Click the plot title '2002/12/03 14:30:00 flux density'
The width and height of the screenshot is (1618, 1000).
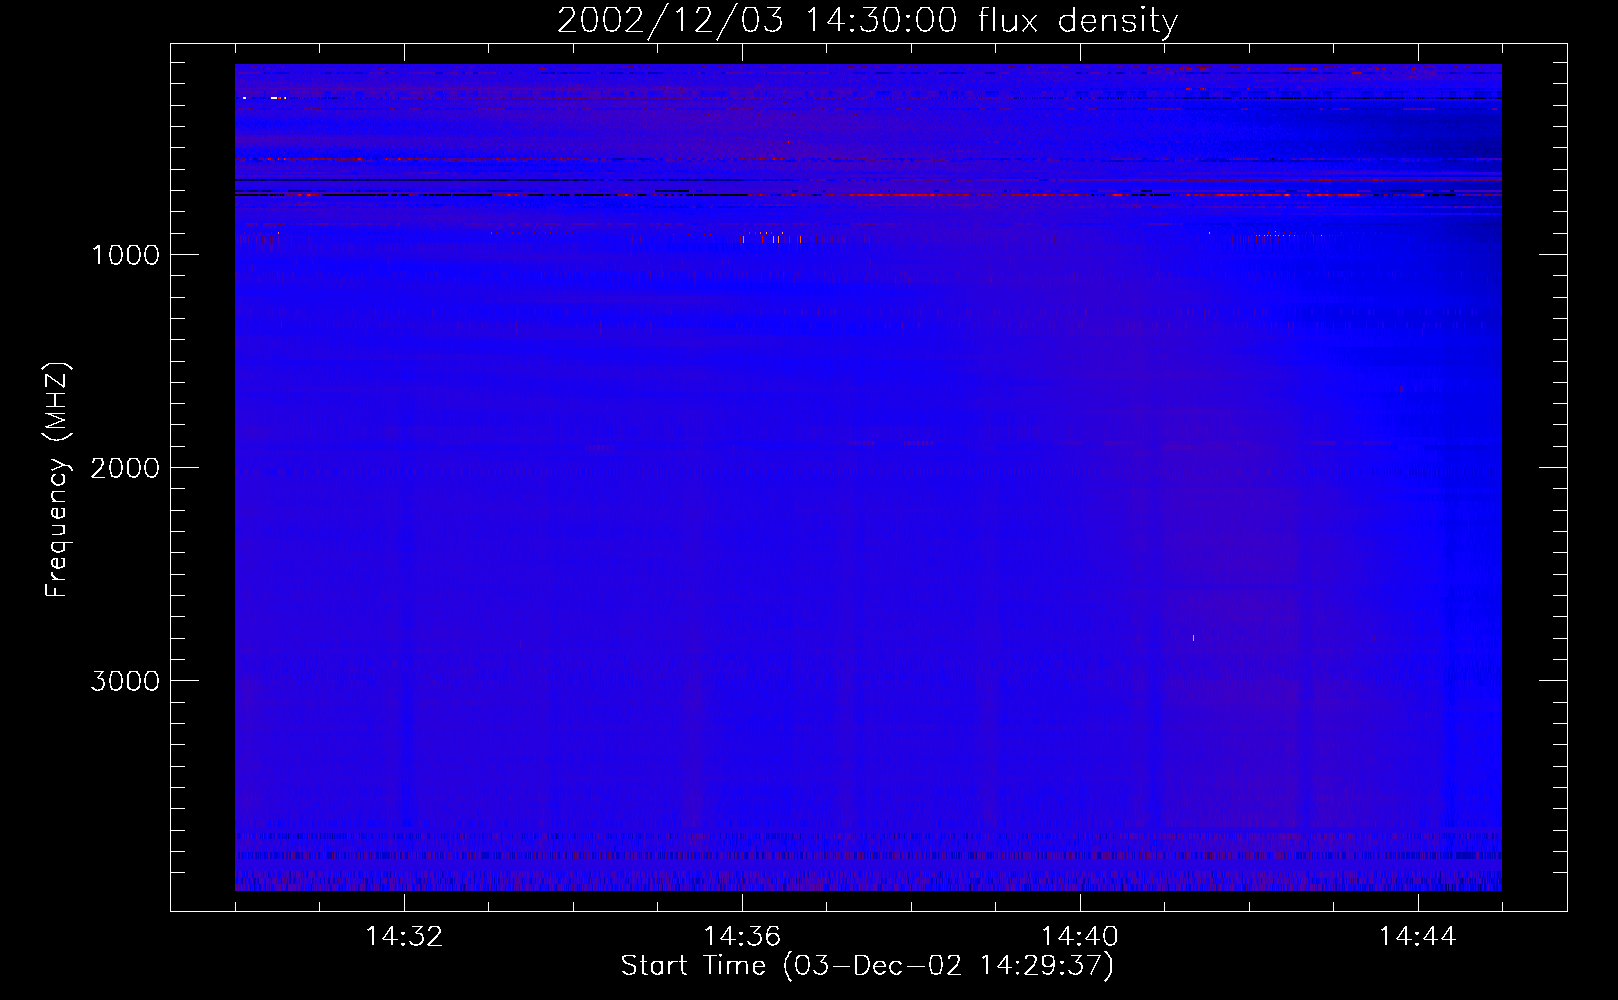coord(867,20)
